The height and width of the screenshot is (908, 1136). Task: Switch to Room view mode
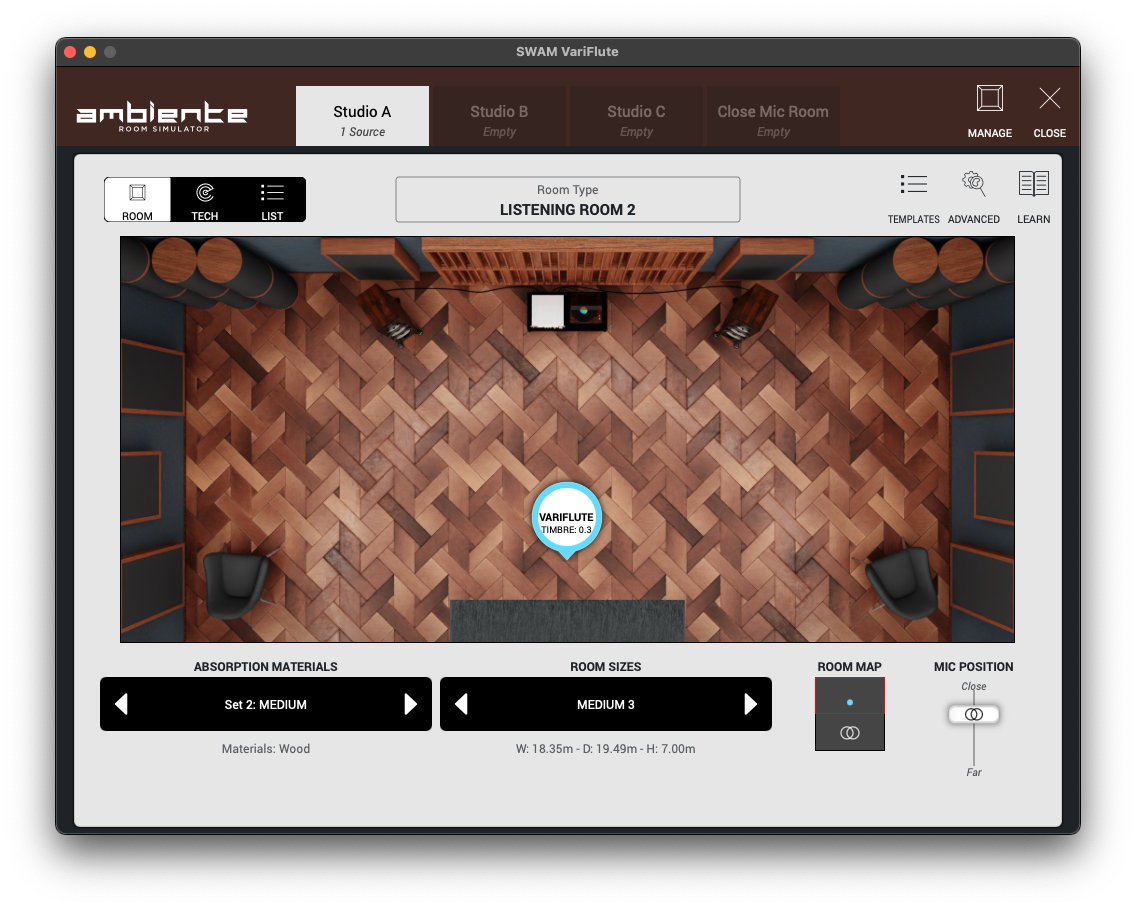coord(138,200)
